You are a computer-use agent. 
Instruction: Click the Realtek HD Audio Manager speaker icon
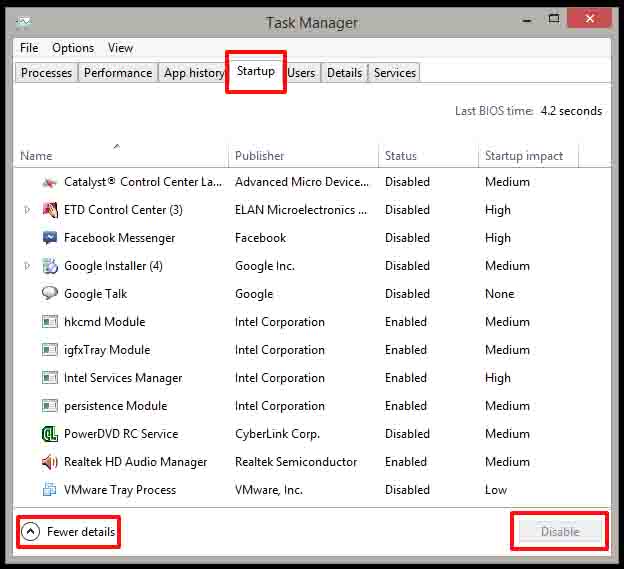[x=50, y=462]
